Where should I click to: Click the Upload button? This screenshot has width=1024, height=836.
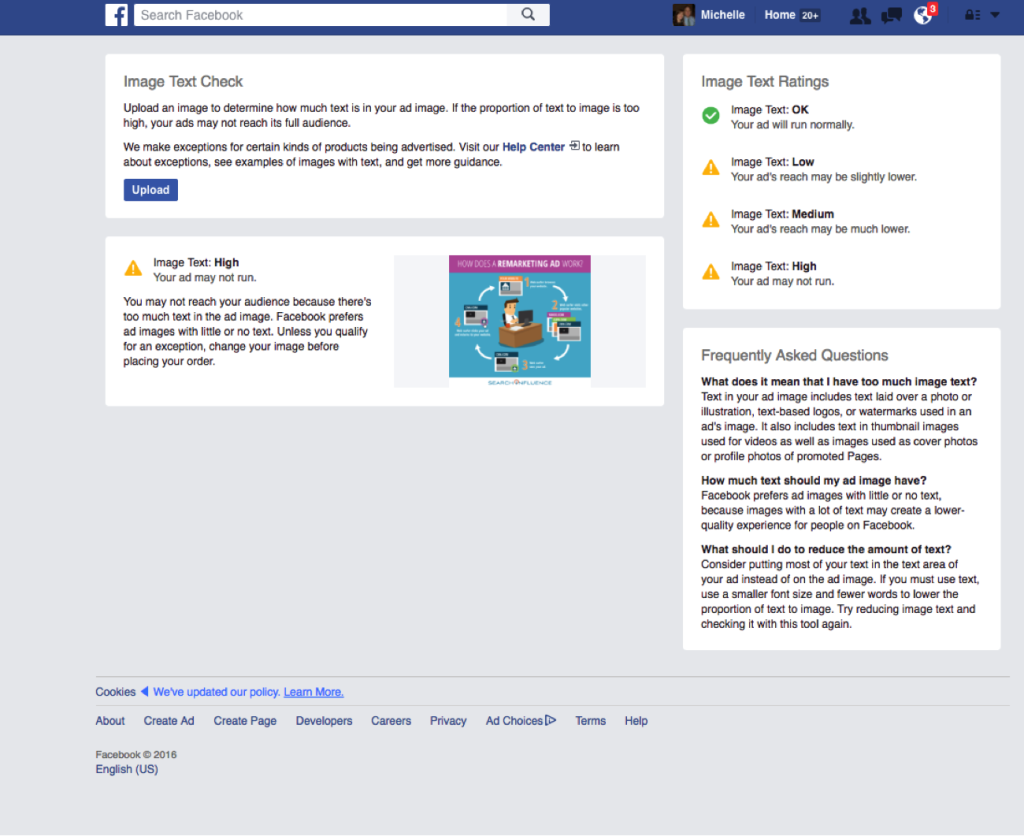(x=150, y=189)
